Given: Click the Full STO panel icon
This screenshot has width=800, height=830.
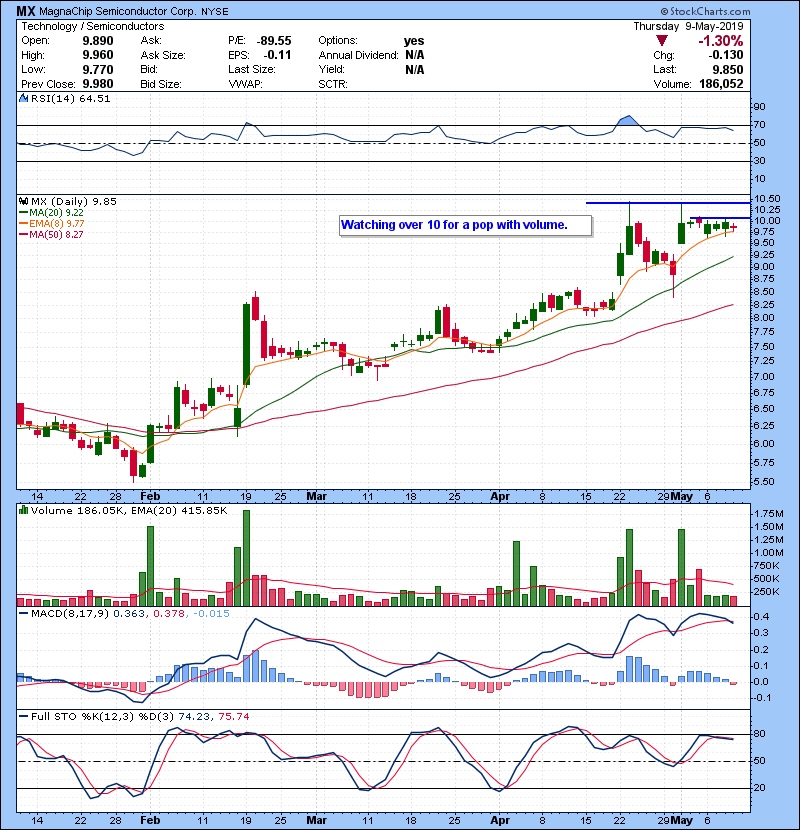Looking at the screenshot, I should [x=24, y=716].
